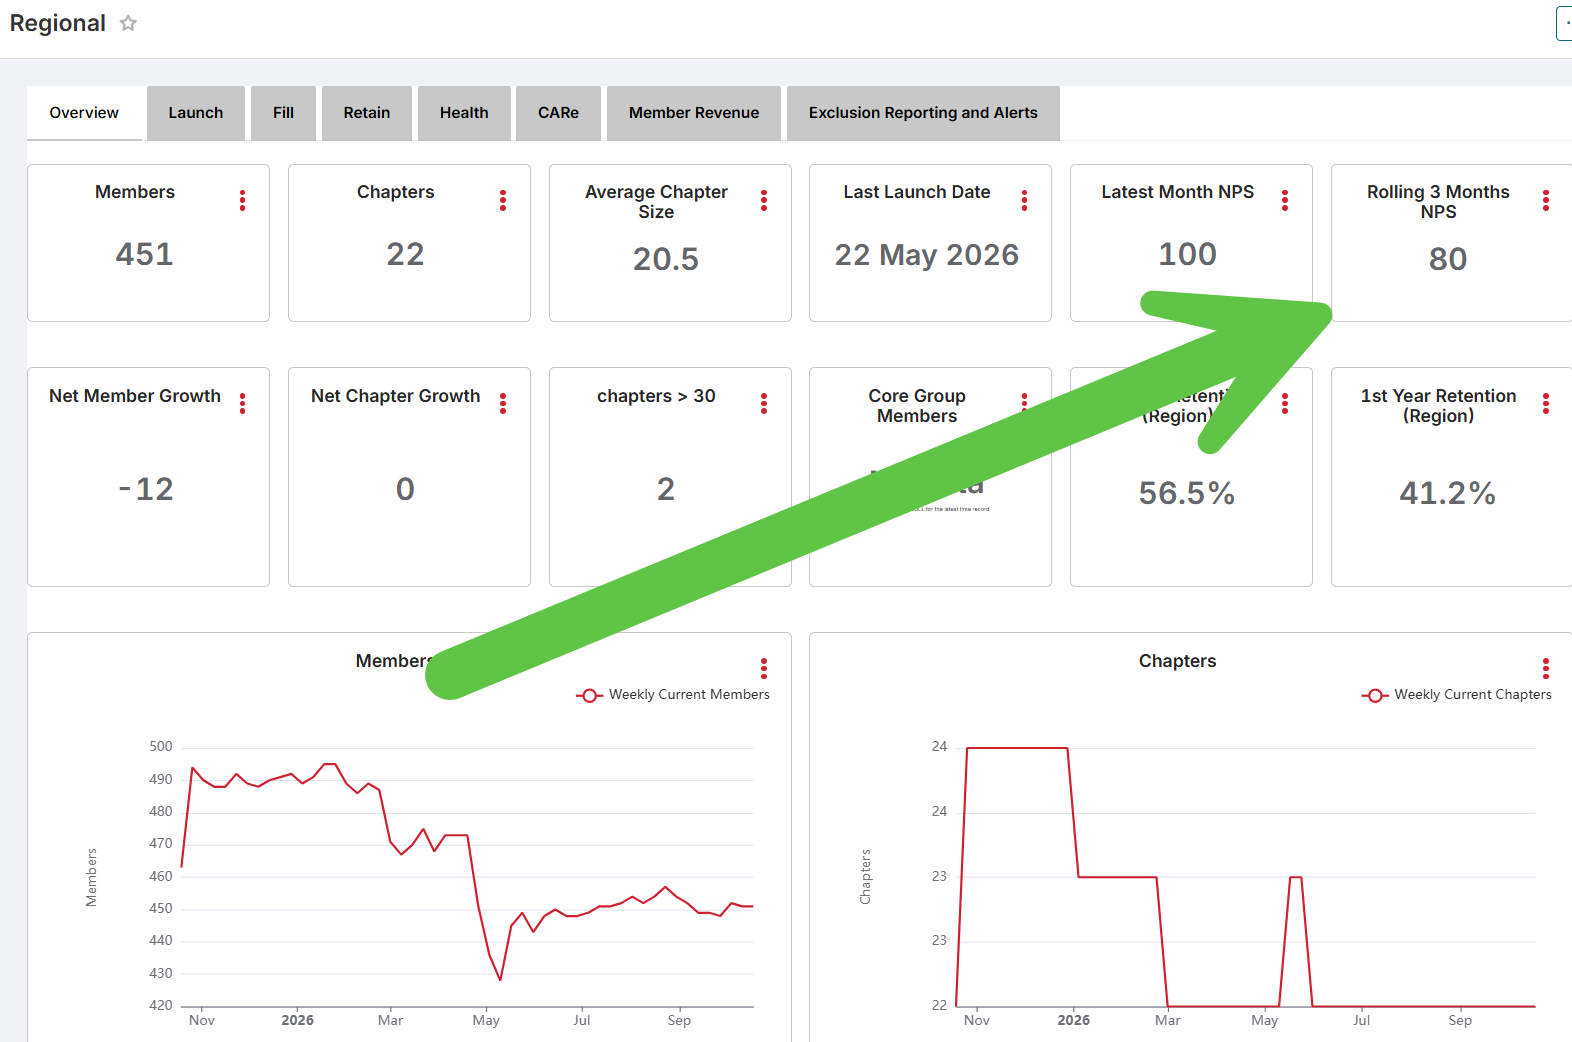Open the Members card options menu
The image size is (1572, 1042).
pos(242,200)
